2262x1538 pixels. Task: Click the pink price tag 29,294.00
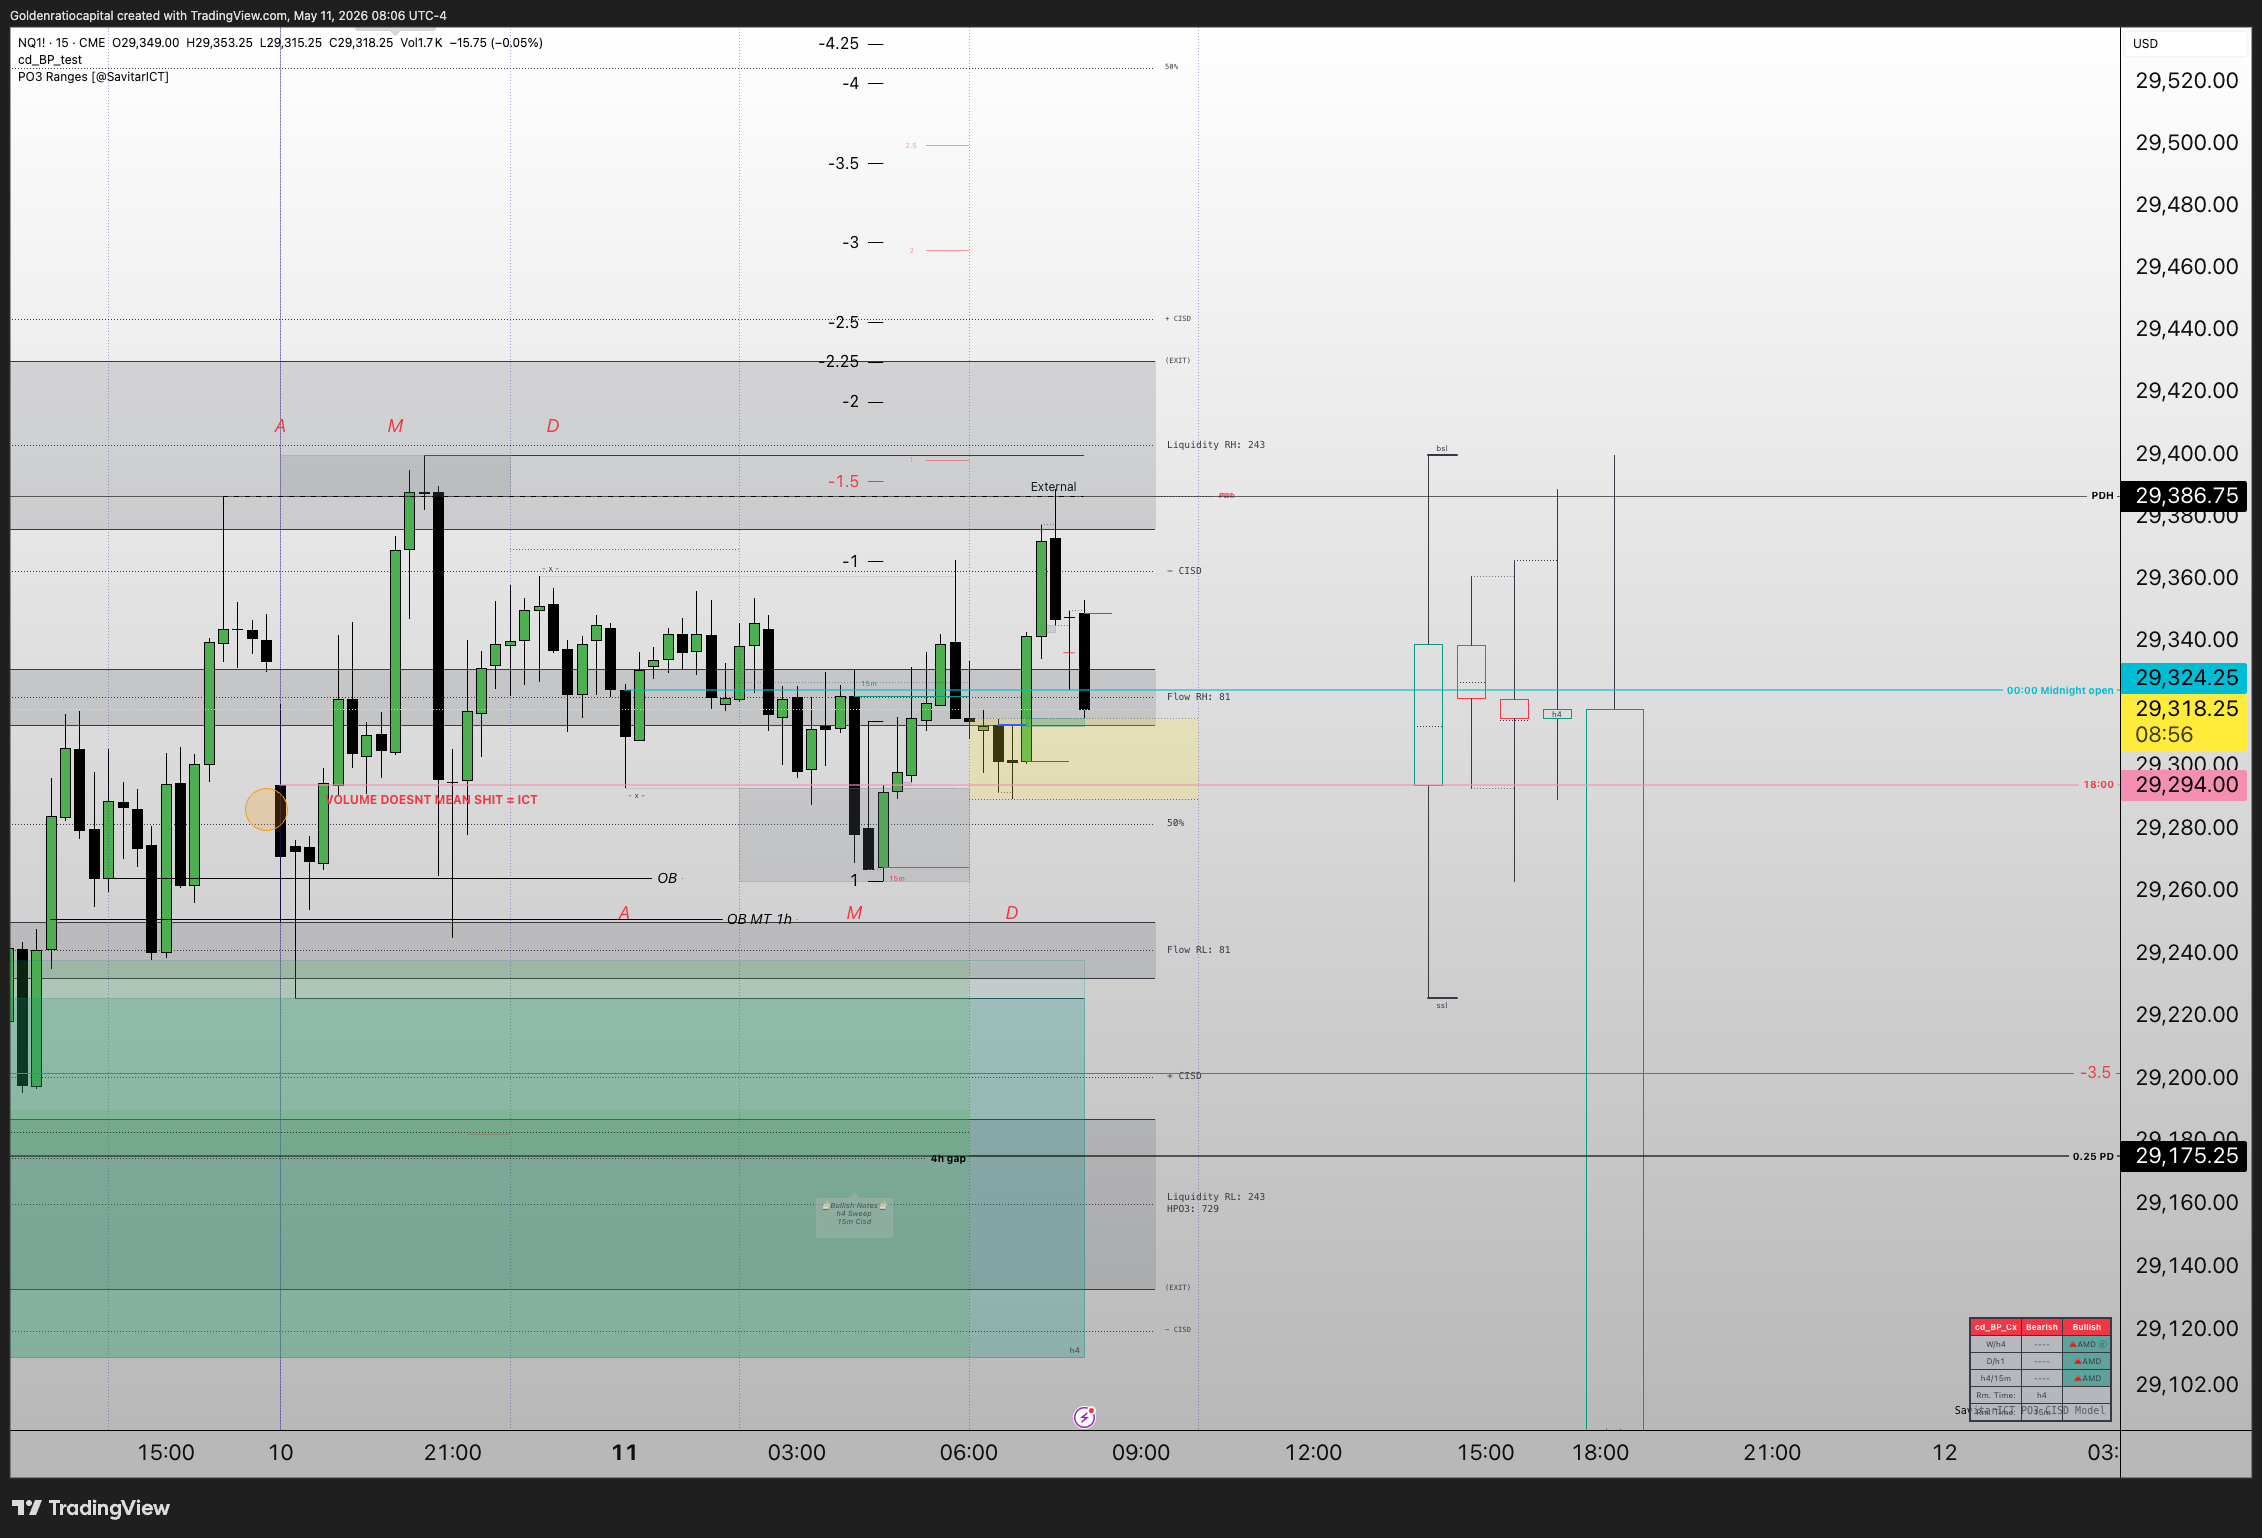(2186, 785)
